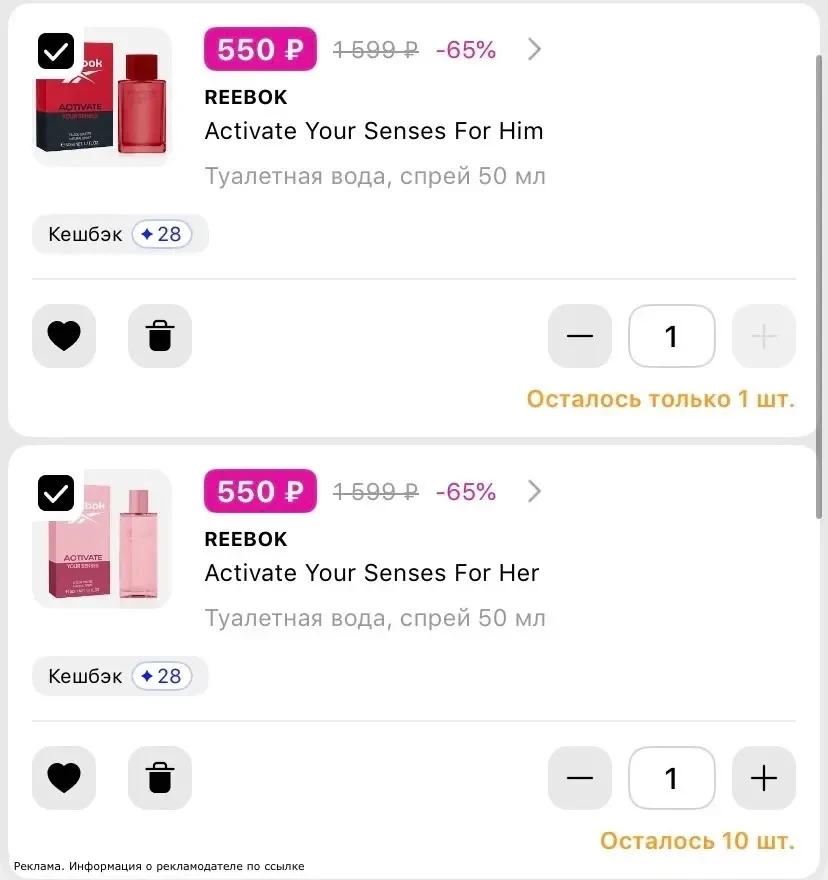This screenshot has width=828, height=880.
Task: Decrease quantity of For Her perfume
Action: [580, 778]
